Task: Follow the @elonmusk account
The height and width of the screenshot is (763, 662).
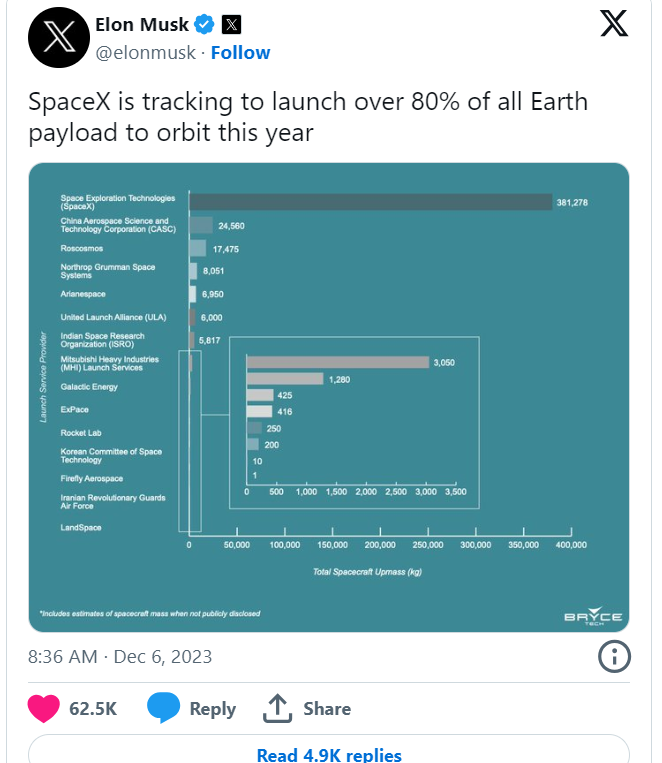Action: click(x=240, y=53)
